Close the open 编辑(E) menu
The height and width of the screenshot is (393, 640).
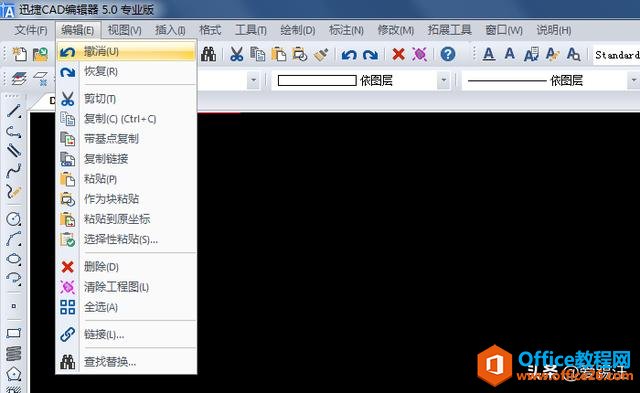[x=78, y=30]
